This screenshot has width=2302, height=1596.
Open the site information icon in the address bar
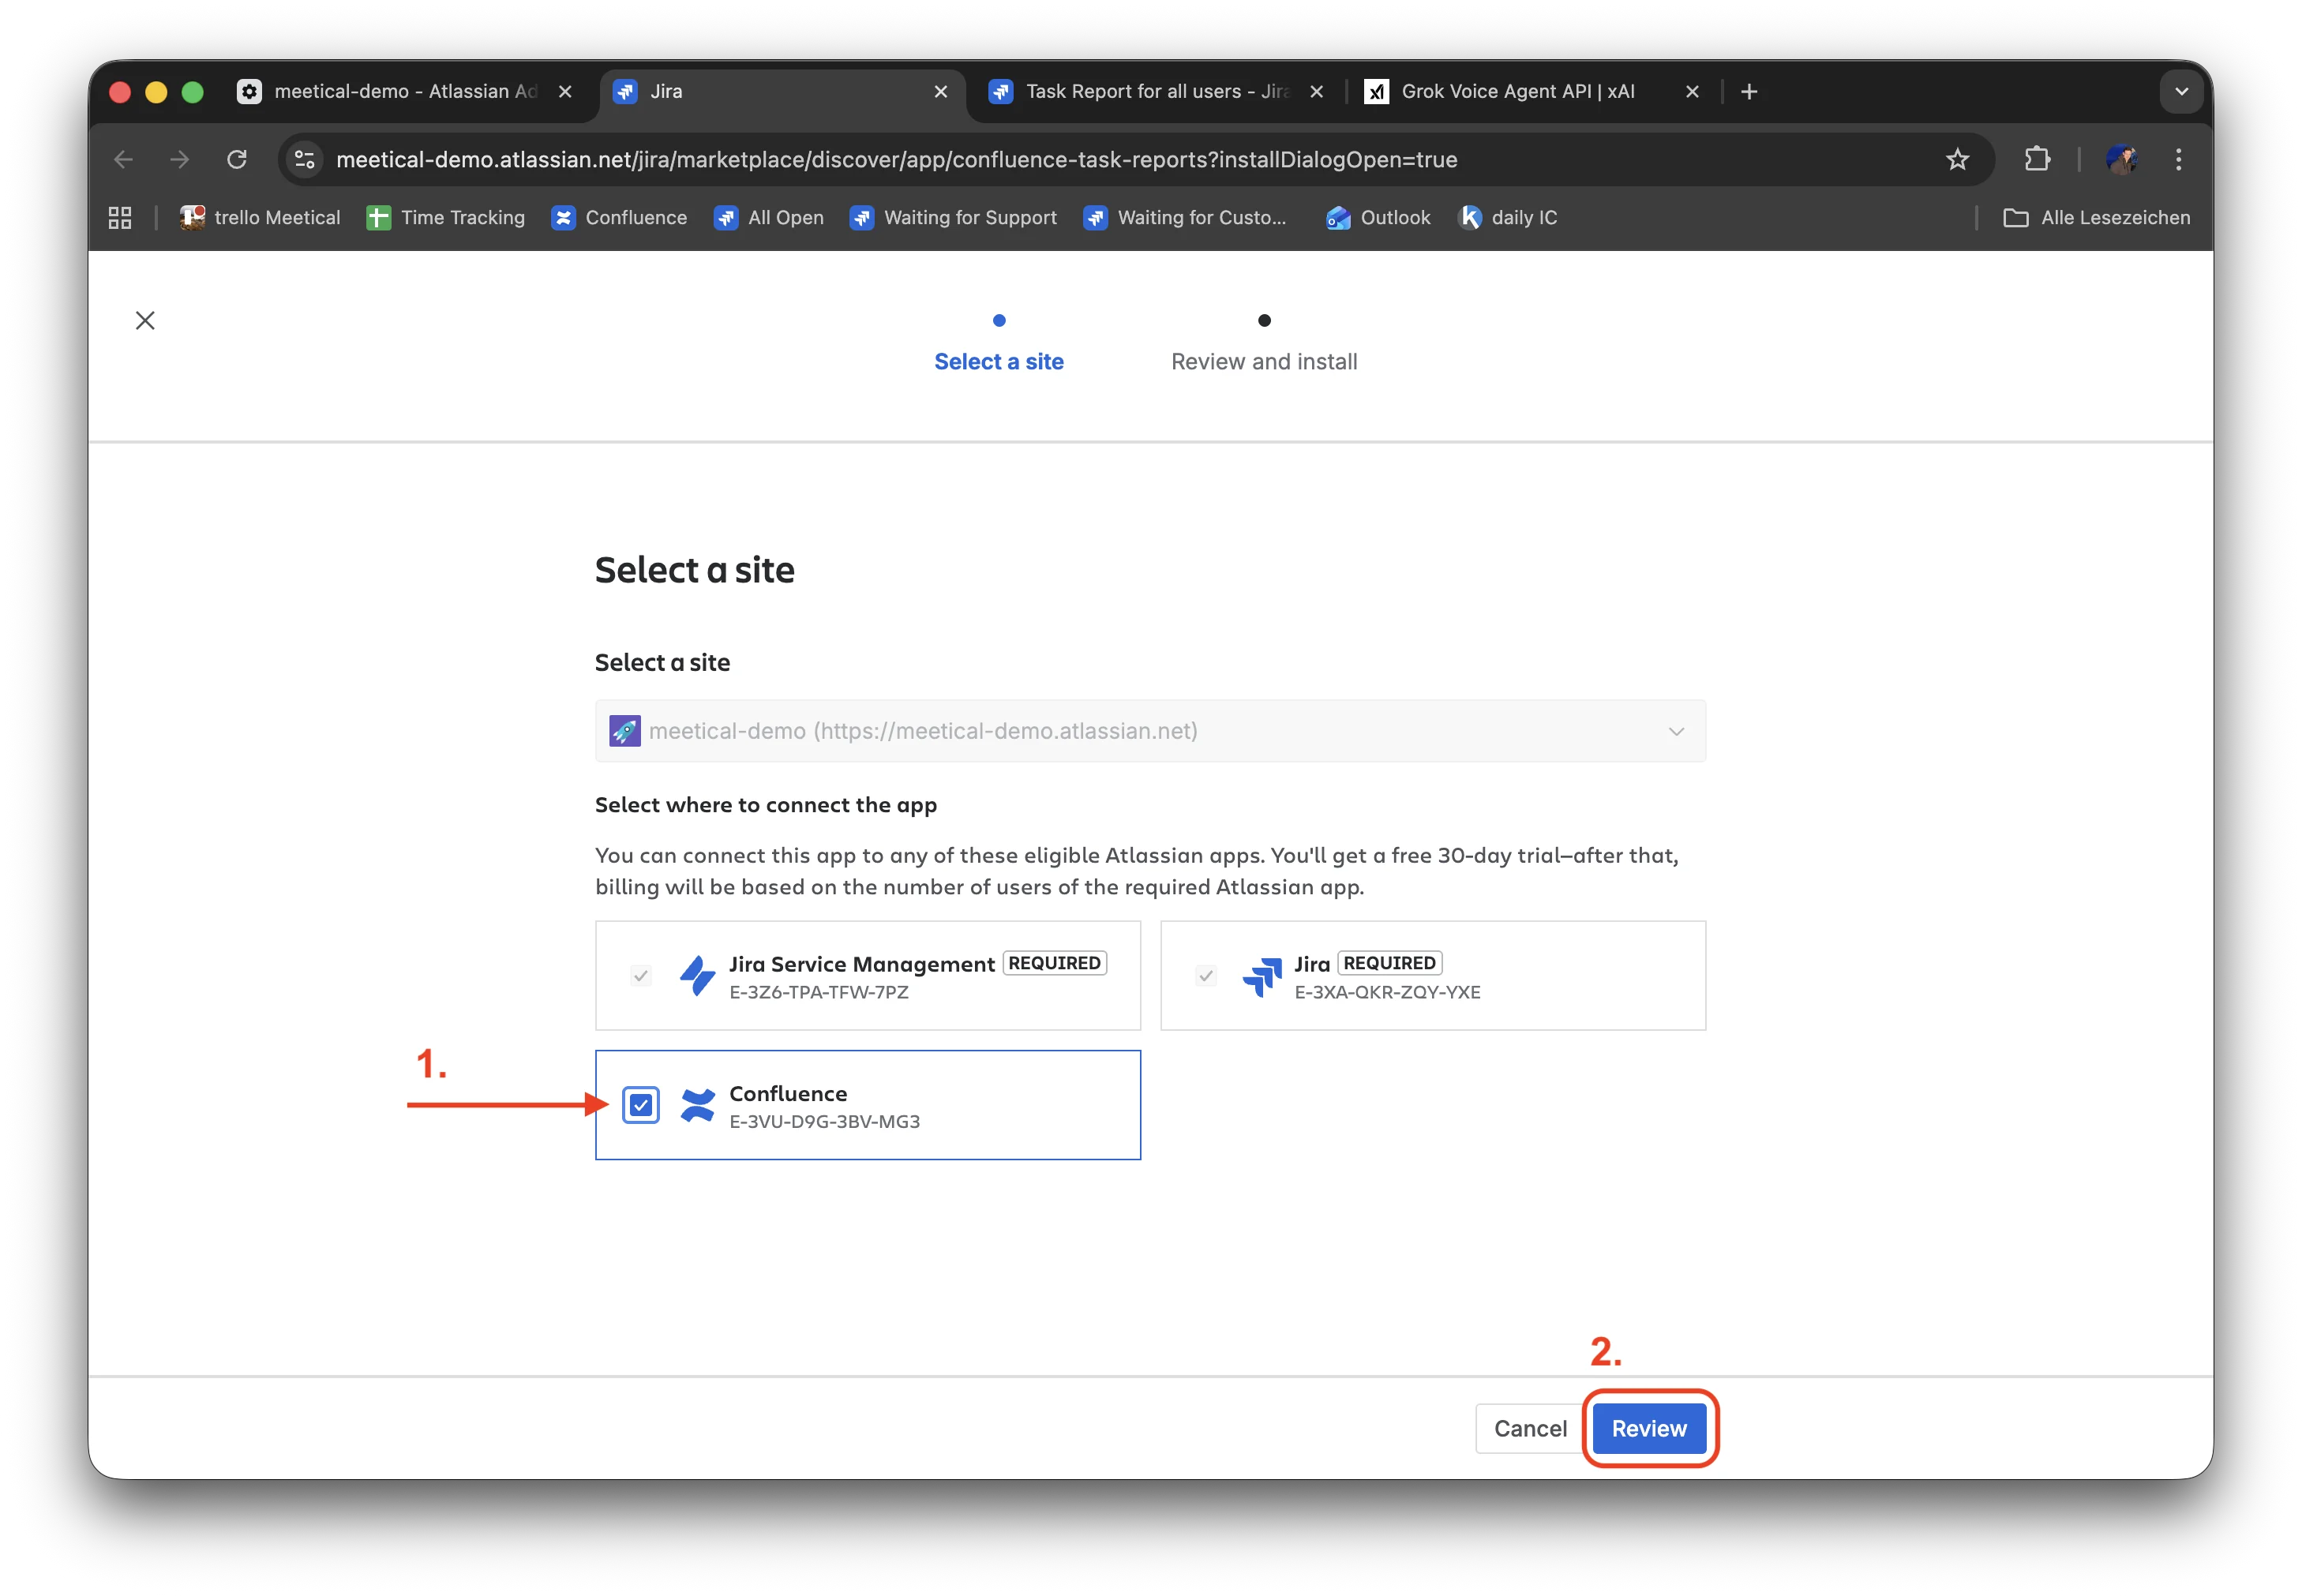click(304, 159)
